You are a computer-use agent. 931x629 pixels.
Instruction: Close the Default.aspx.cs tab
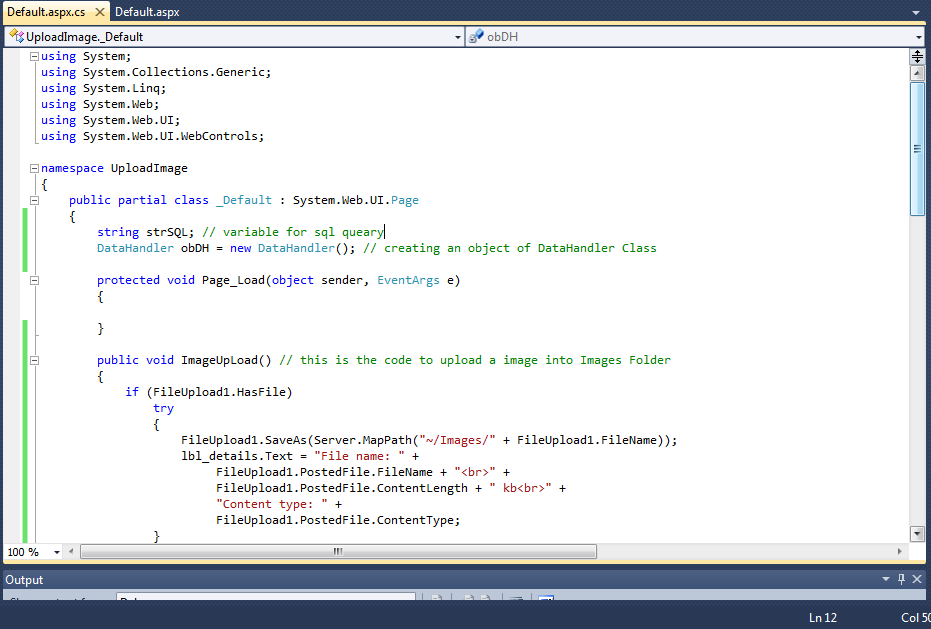100,12
